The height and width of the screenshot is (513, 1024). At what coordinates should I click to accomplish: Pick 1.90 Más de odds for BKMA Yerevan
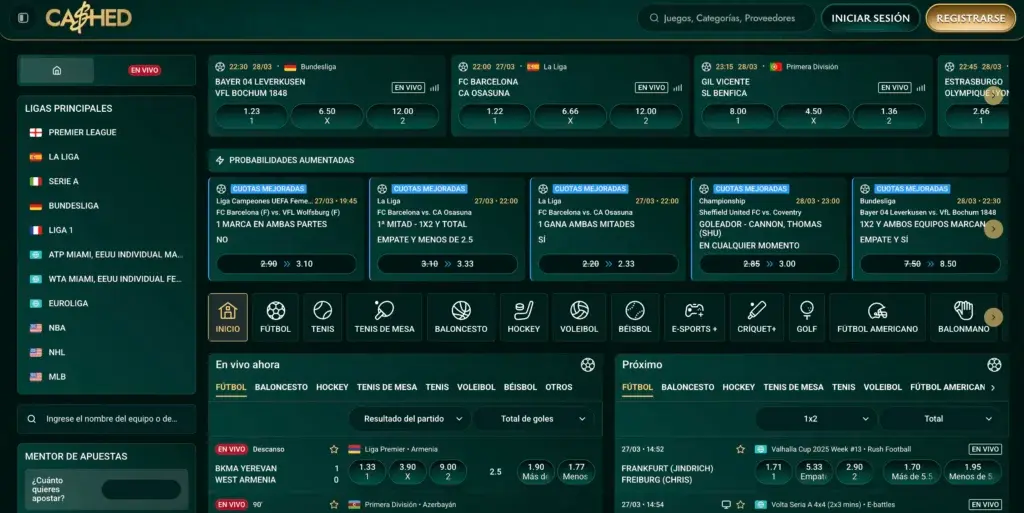point(536,471)
